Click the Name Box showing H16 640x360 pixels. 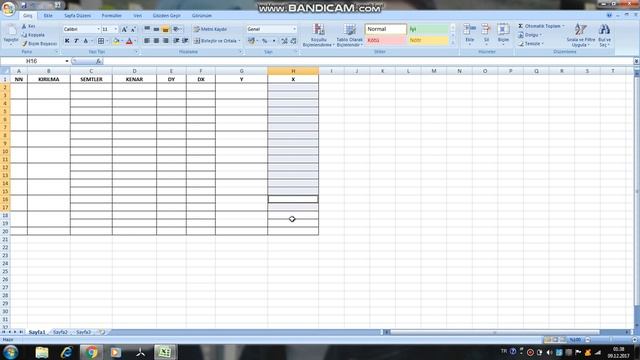[x=32, y=61]
